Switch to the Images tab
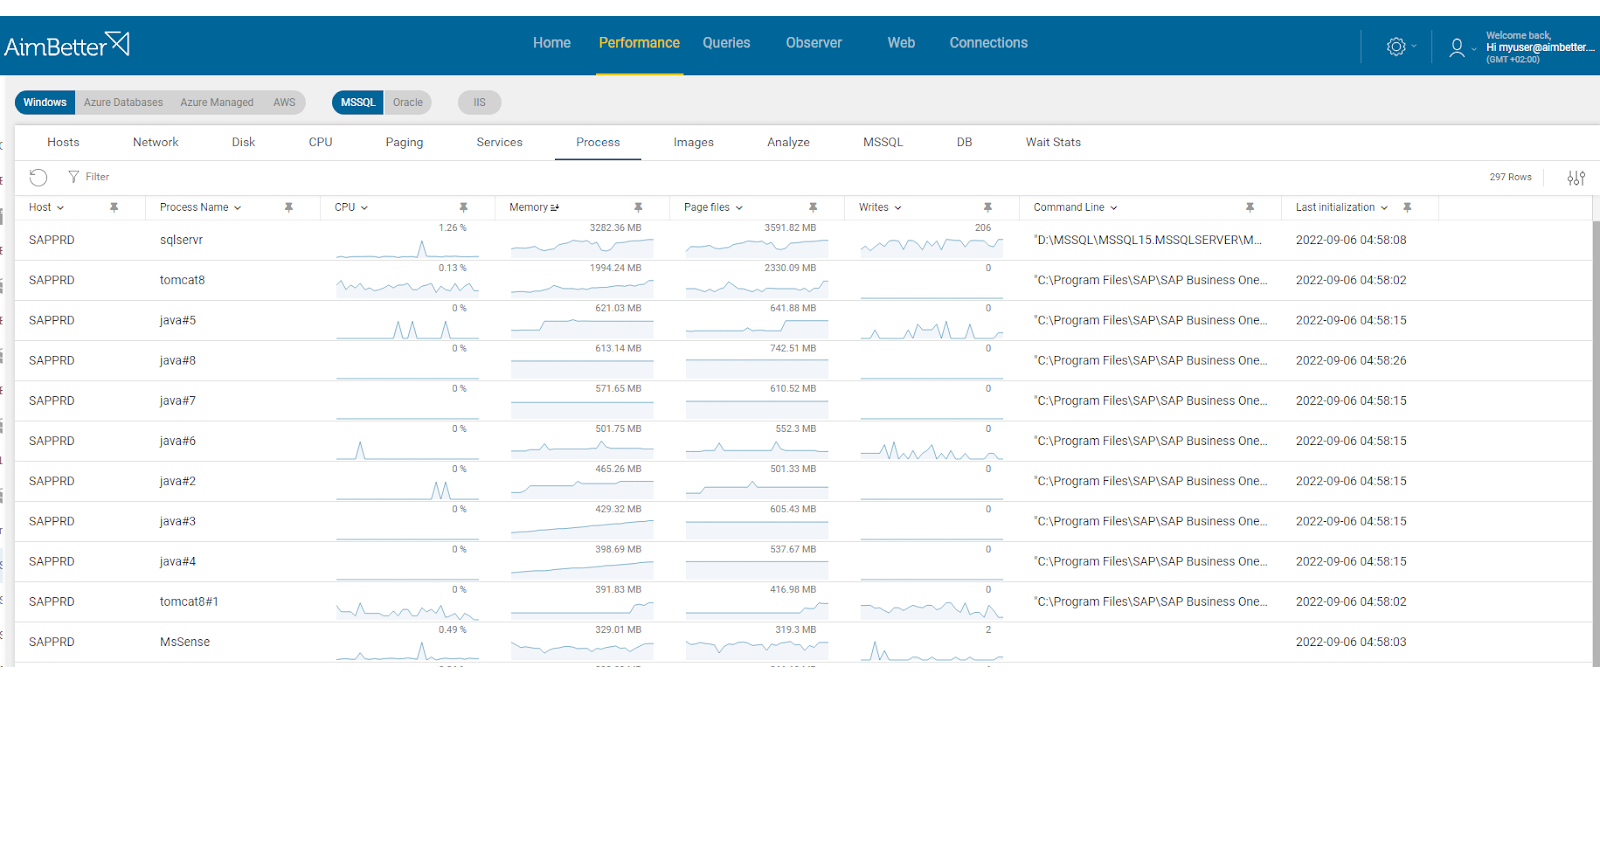Viewport: 1600px width, 850px height. pyautogui.click(x=693, y=142)
